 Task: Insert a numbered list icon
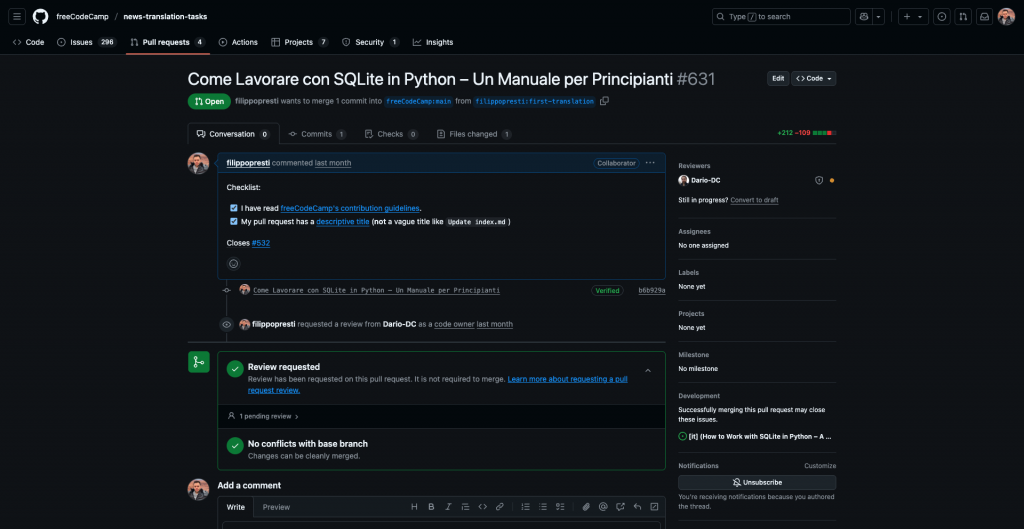tap(526, 507)
